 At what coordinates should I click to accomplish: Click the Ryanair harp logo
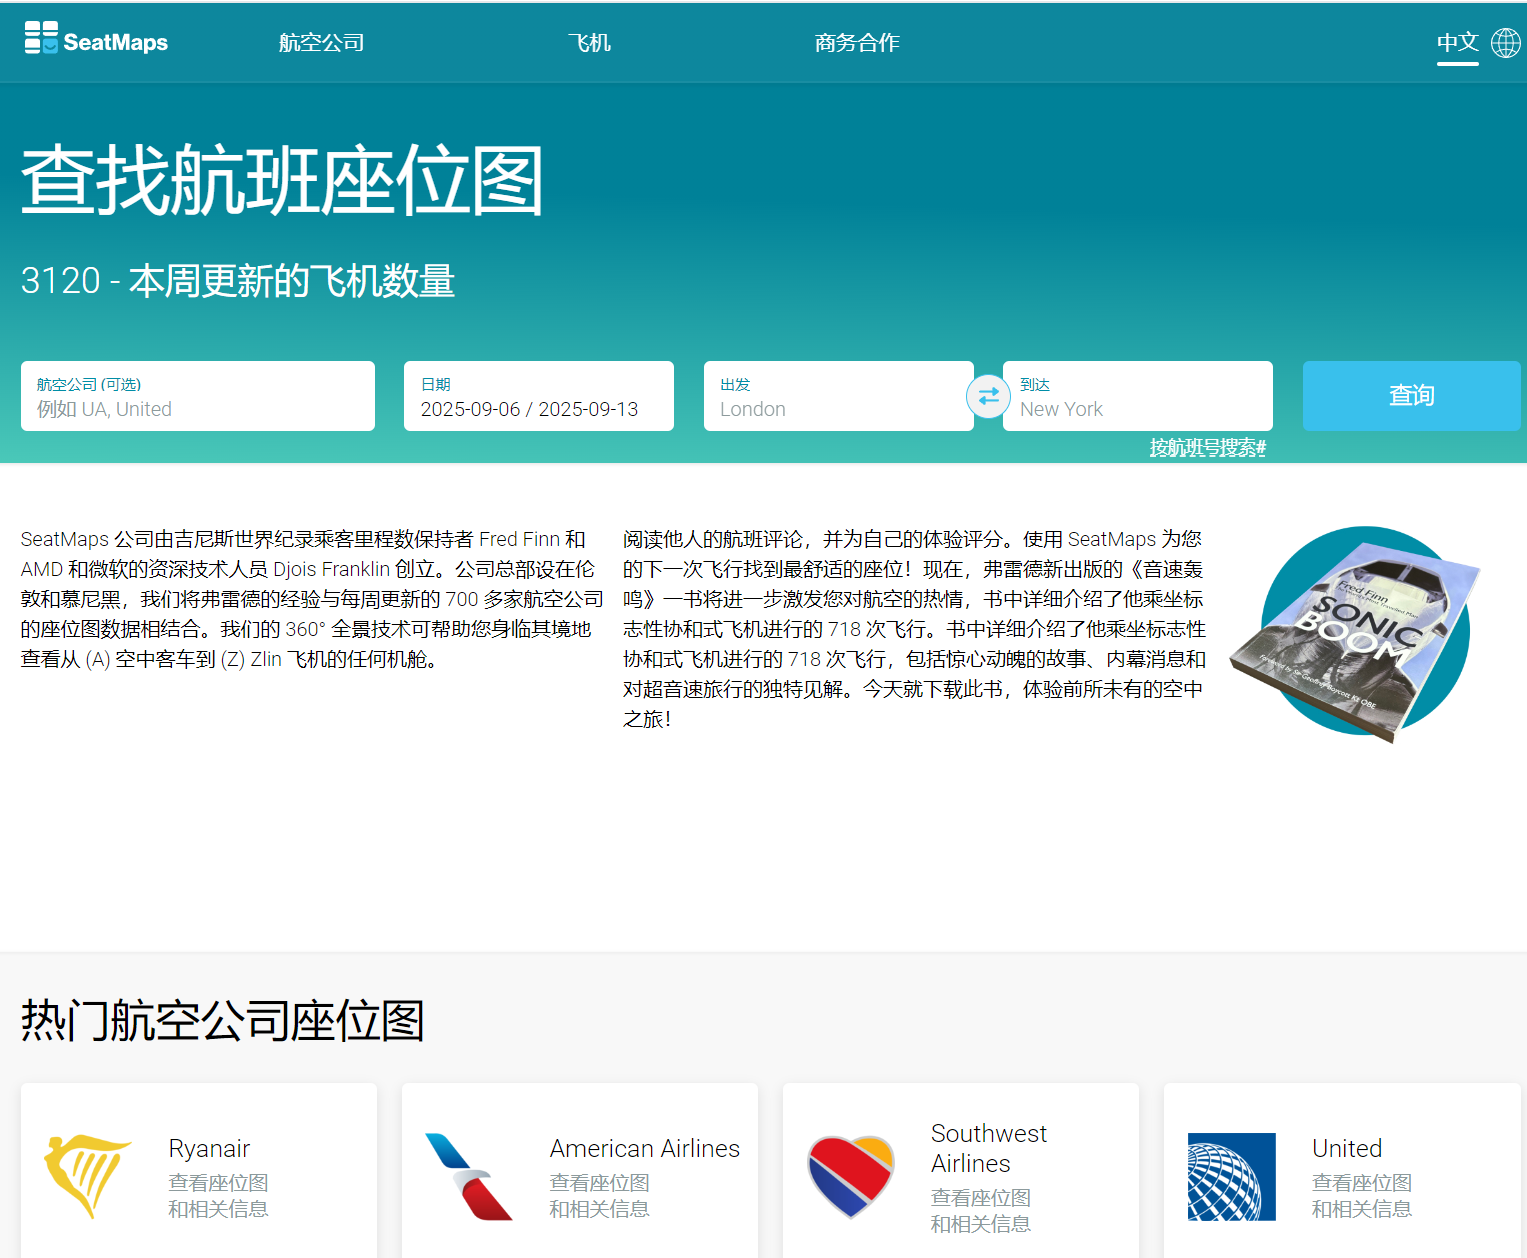[x=87, y=1176]
